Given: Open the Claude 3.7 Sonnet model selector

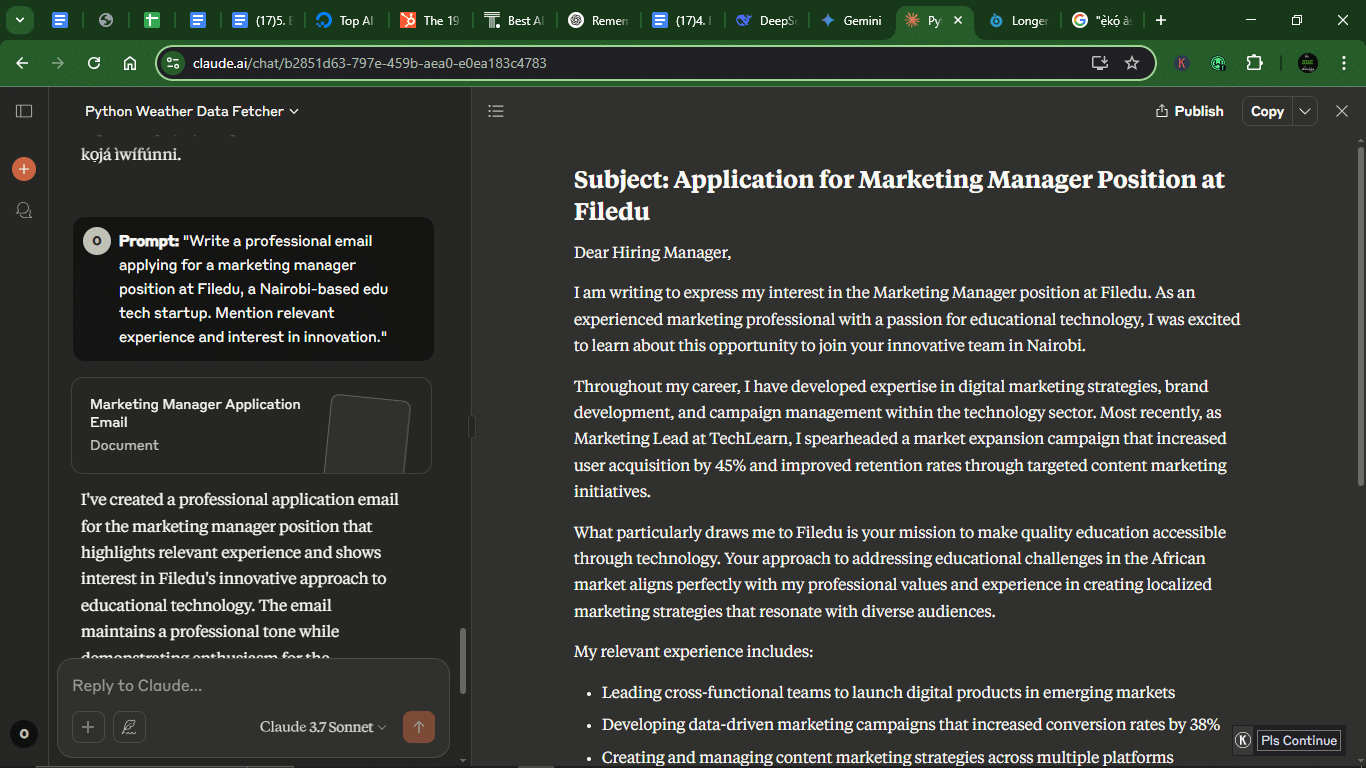Looking at the screenshot, I should click(x=323, y=727).
